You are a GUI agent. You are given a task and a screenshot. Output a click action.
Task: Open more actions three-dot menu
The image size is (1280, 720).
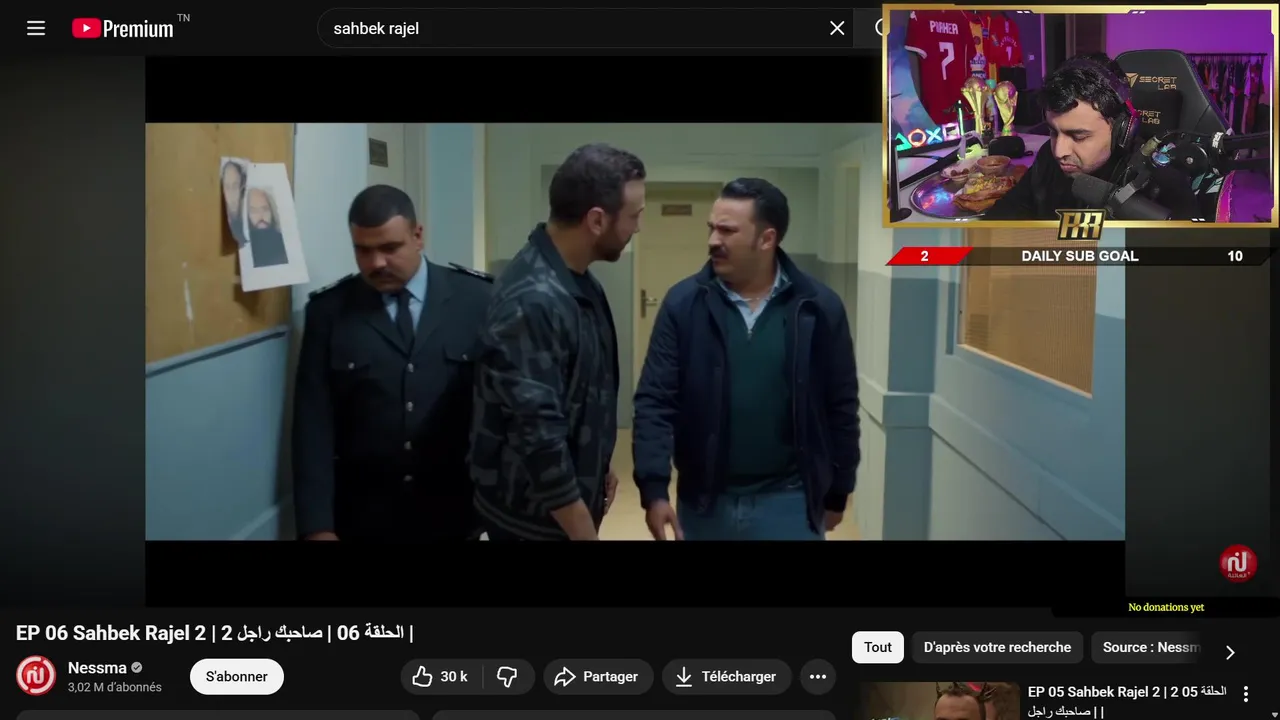pyautogui.click(x=818, y=677)
